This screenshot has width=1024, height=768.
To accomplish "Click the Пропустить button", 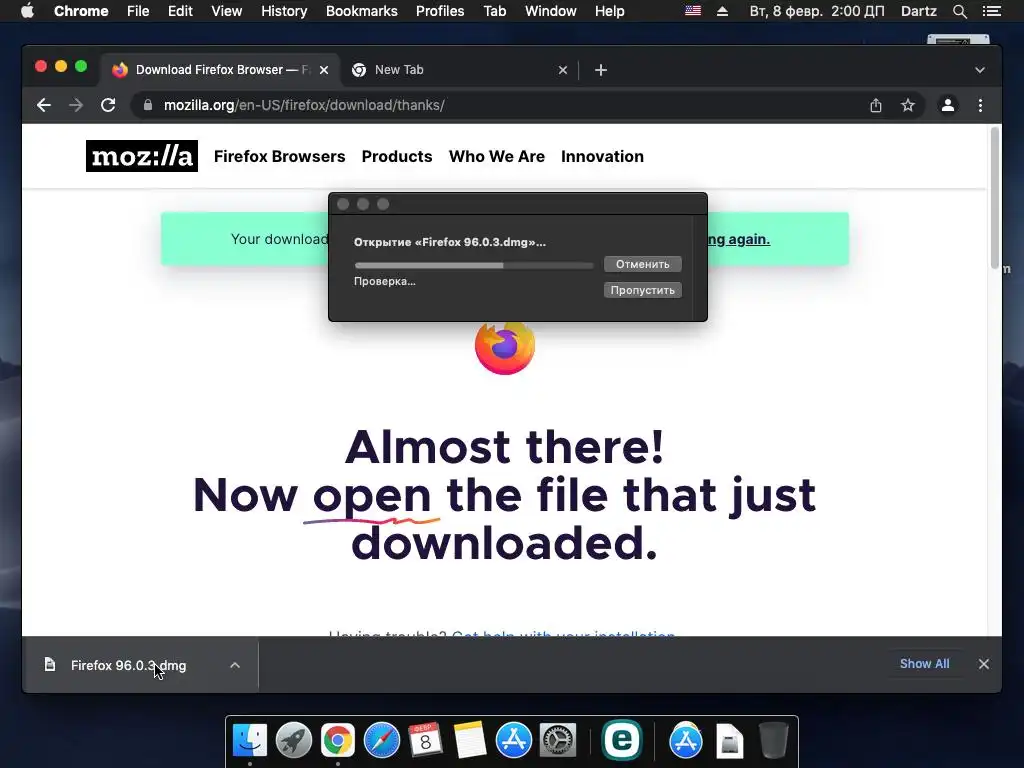I will [643, 290].
